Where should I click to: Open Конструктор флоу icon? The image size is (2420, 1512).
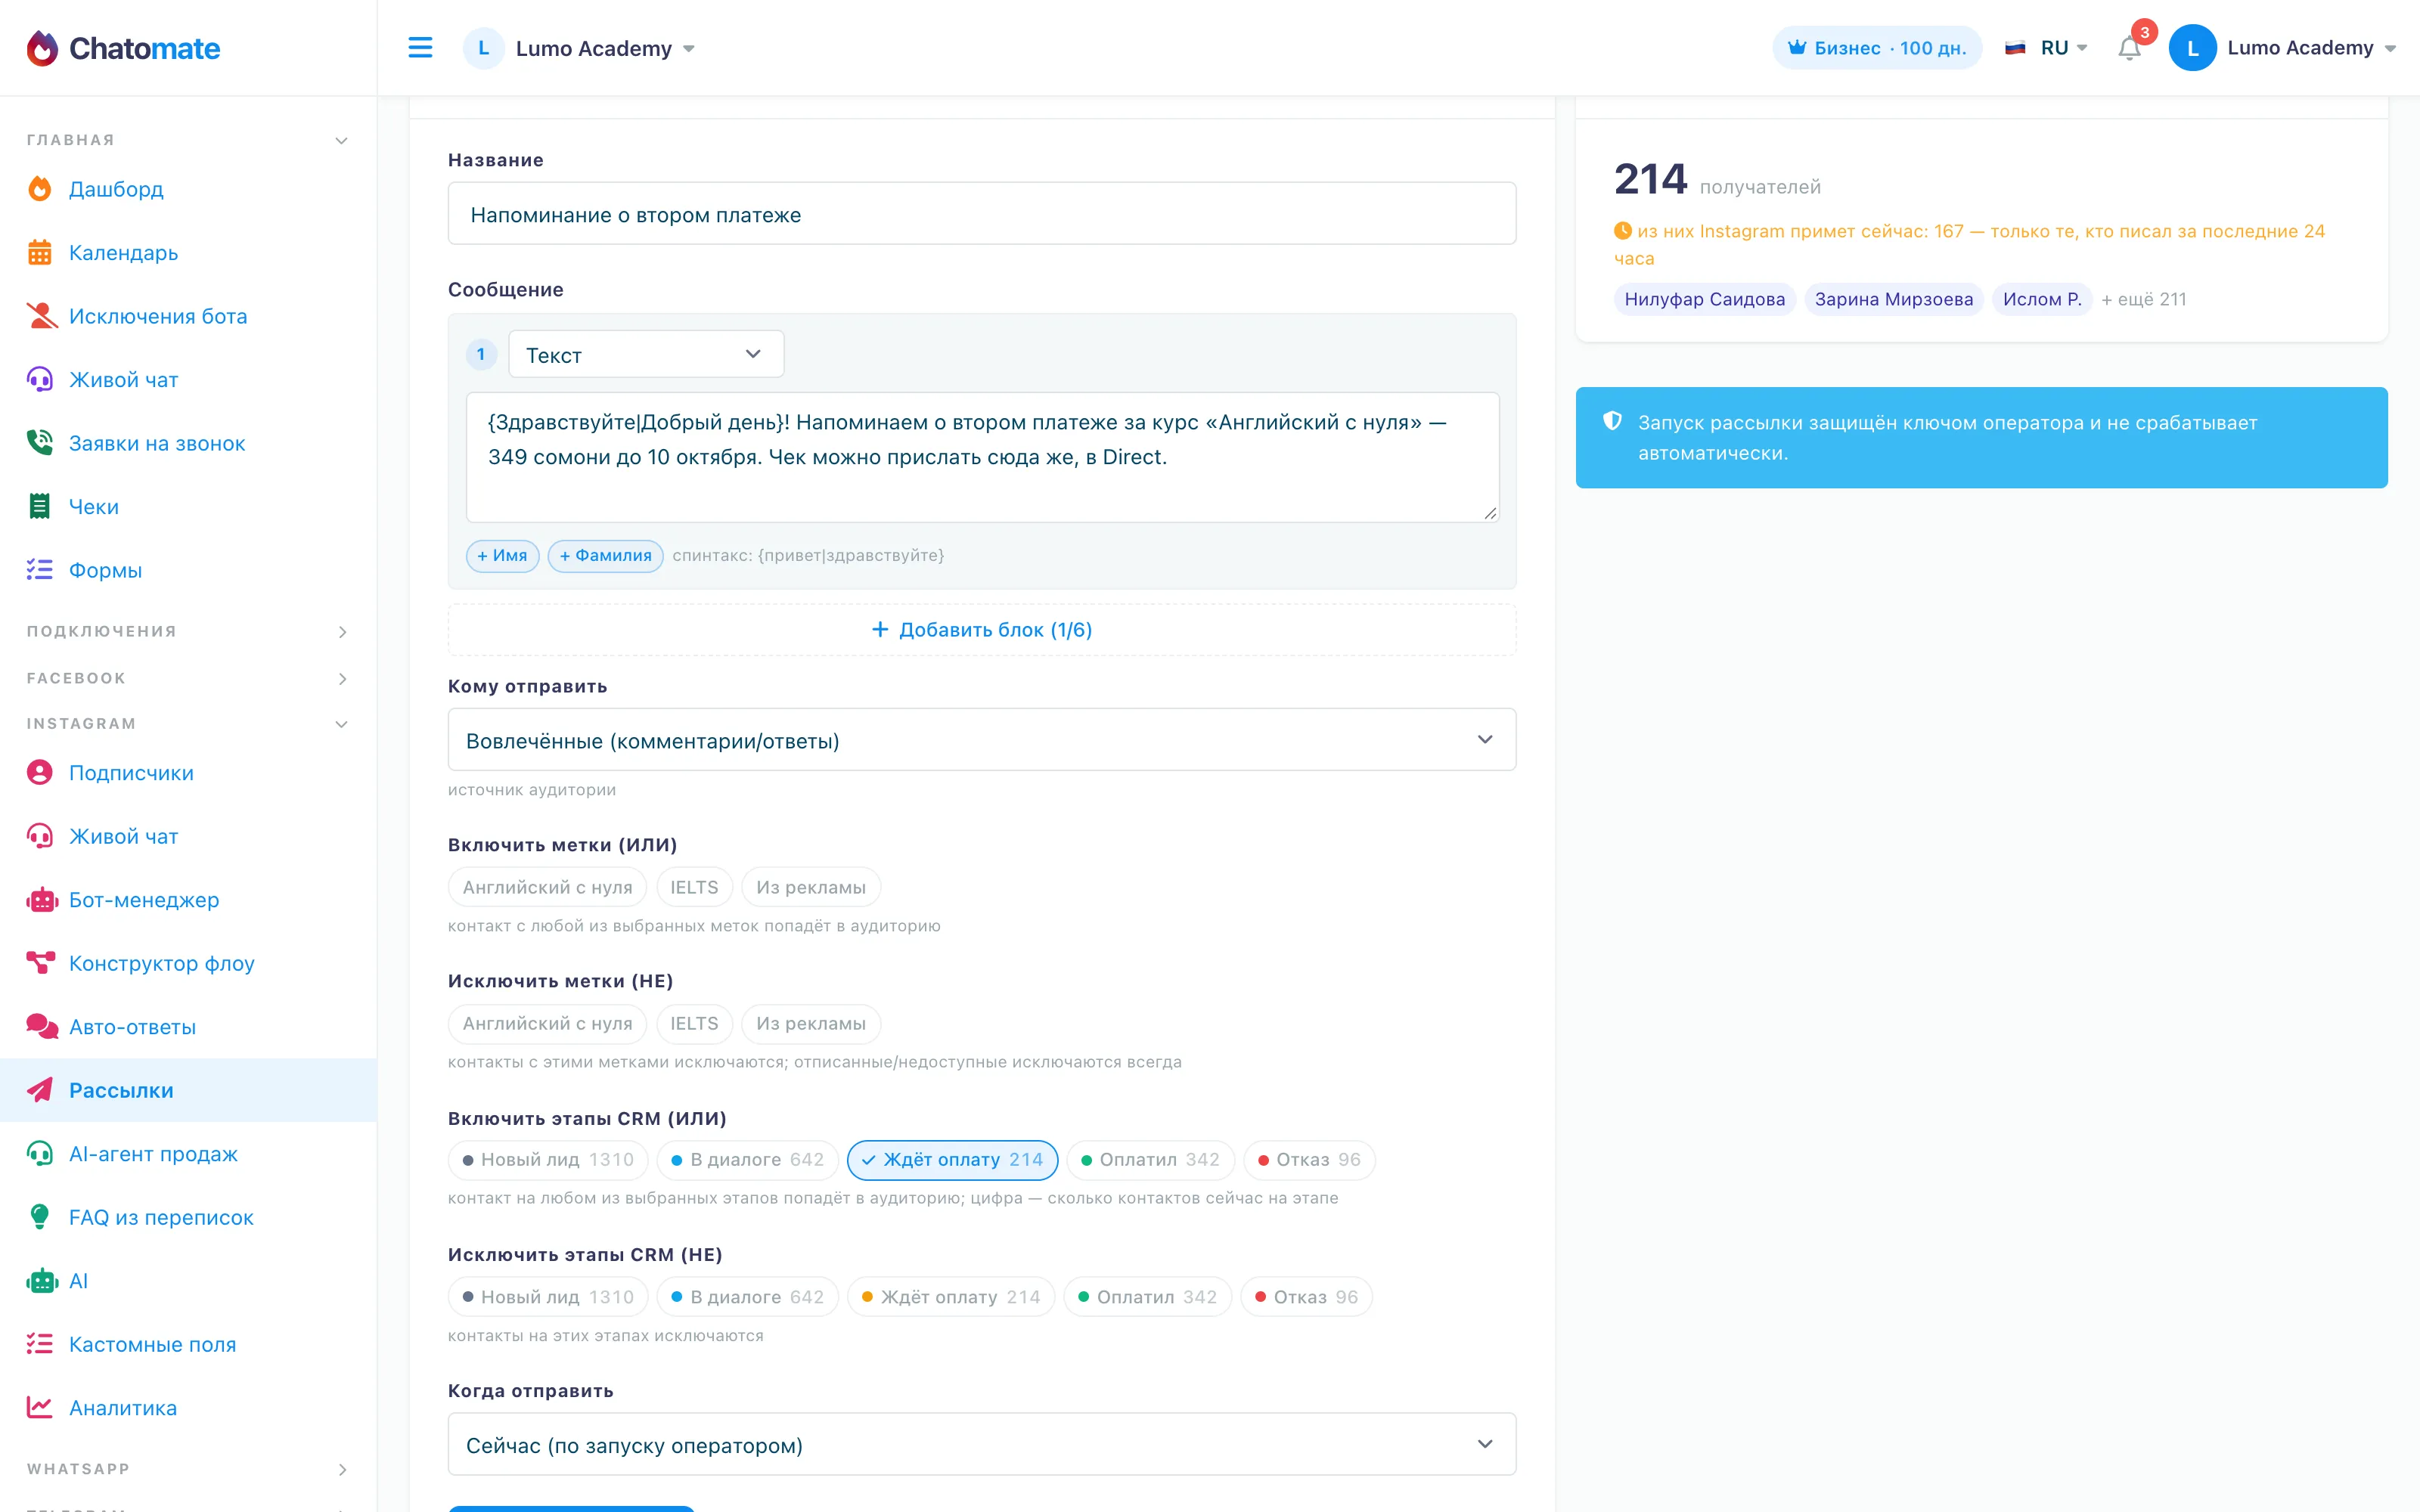(41, 963)
